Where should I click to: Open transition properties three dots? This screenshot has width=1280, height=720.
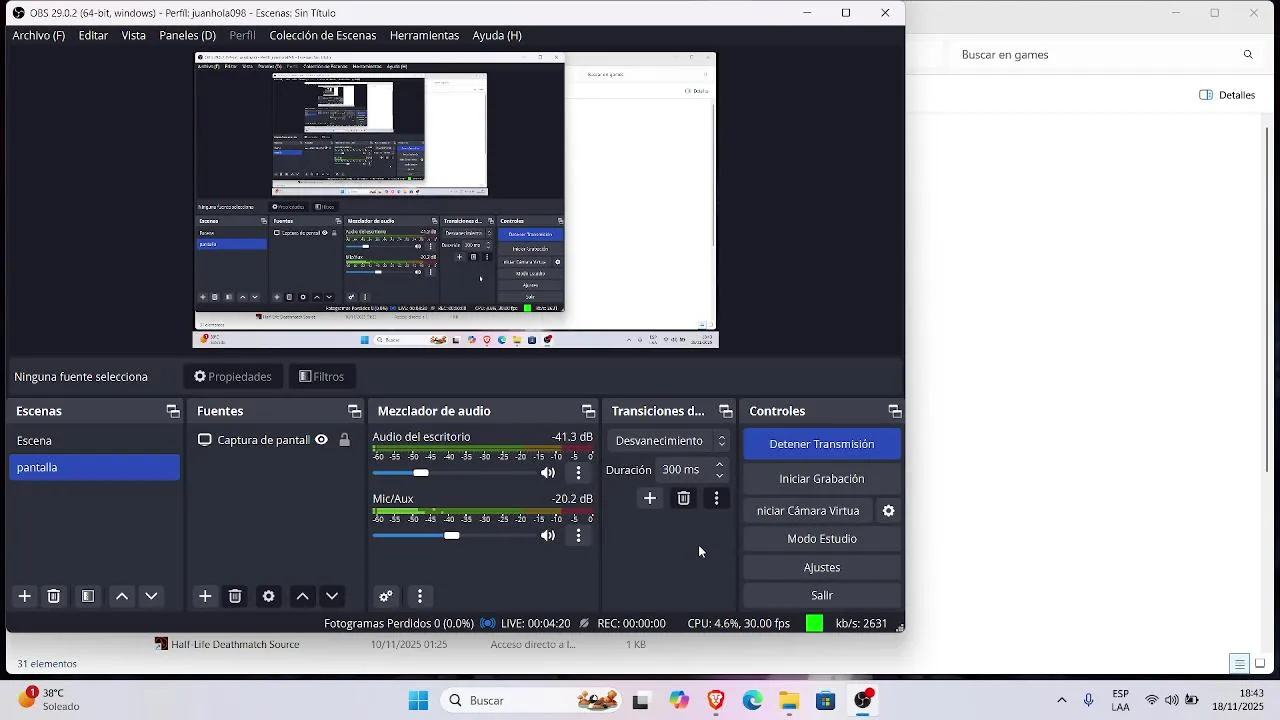[717, 498]
